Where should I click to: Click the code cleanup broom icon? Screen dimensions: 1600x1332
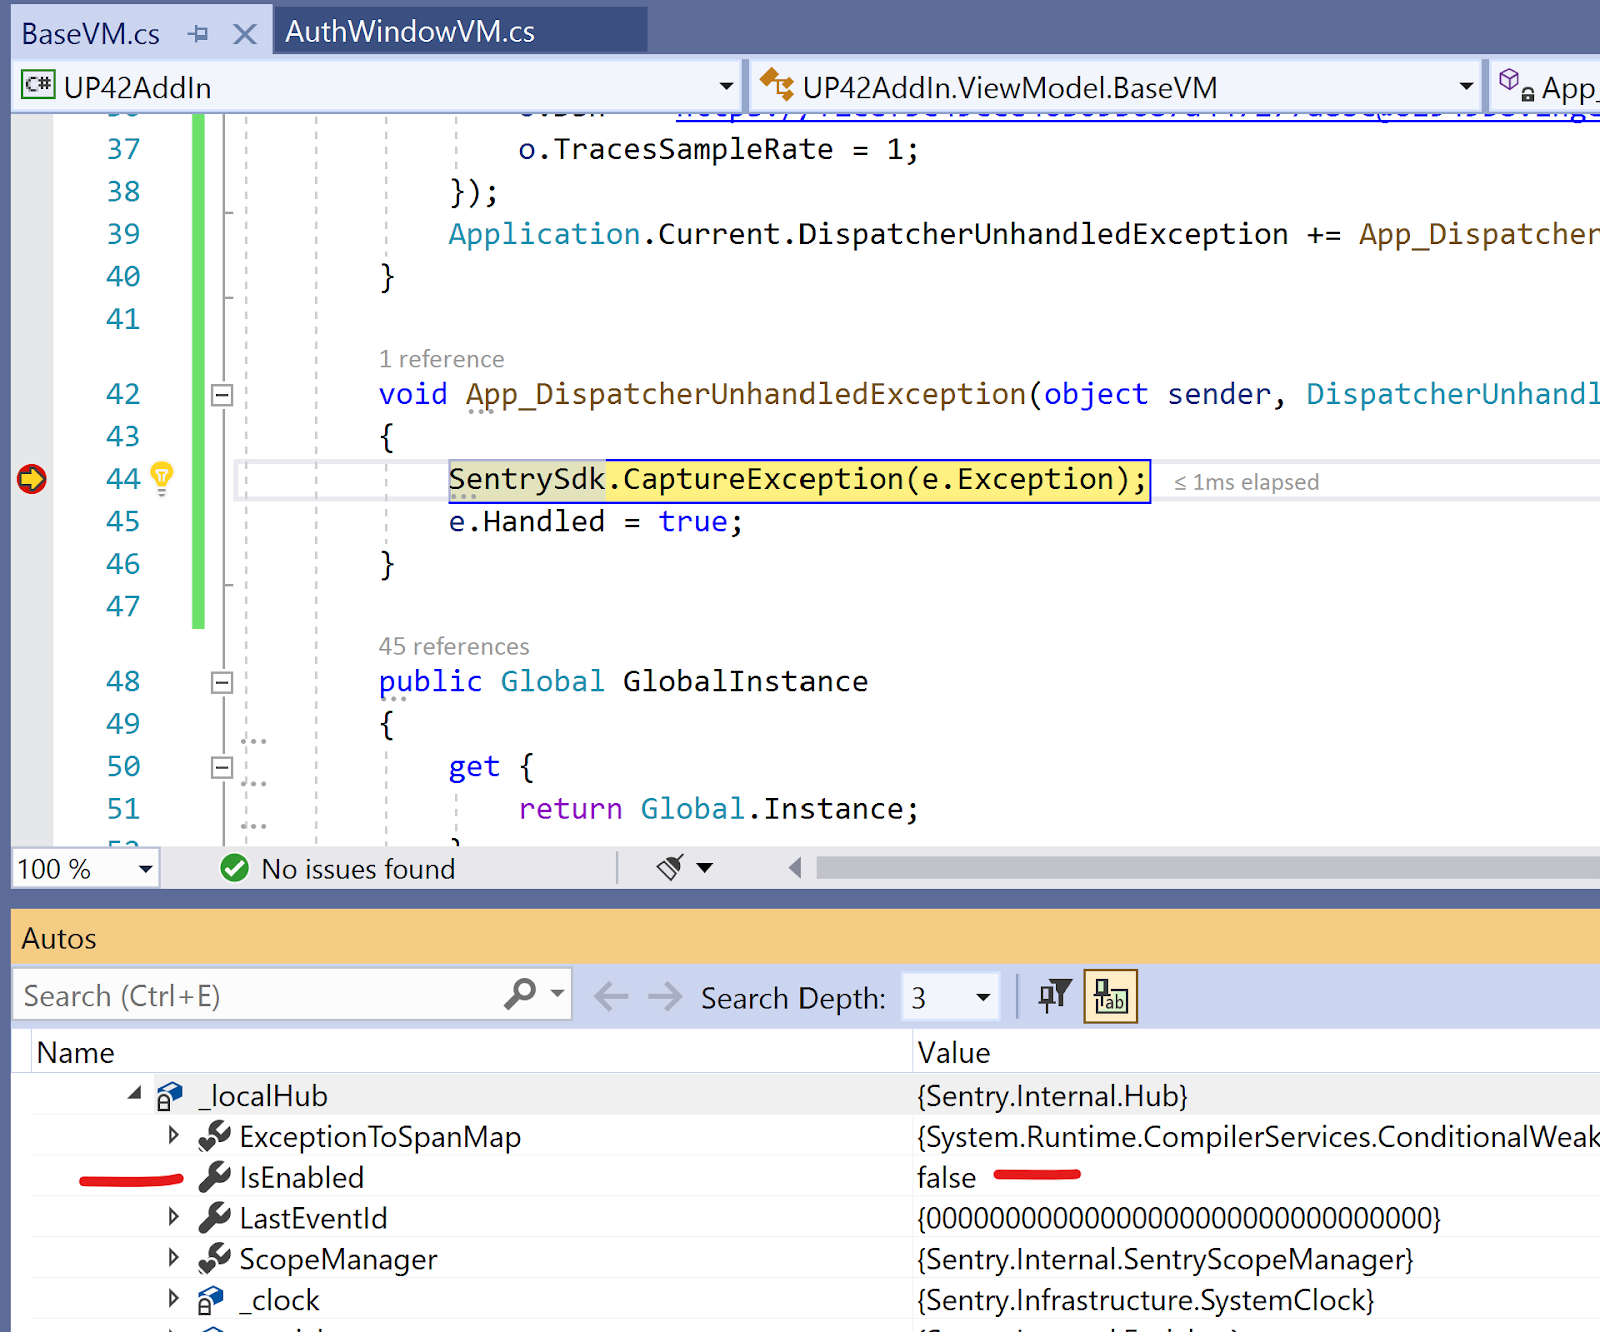click(670, 867)
